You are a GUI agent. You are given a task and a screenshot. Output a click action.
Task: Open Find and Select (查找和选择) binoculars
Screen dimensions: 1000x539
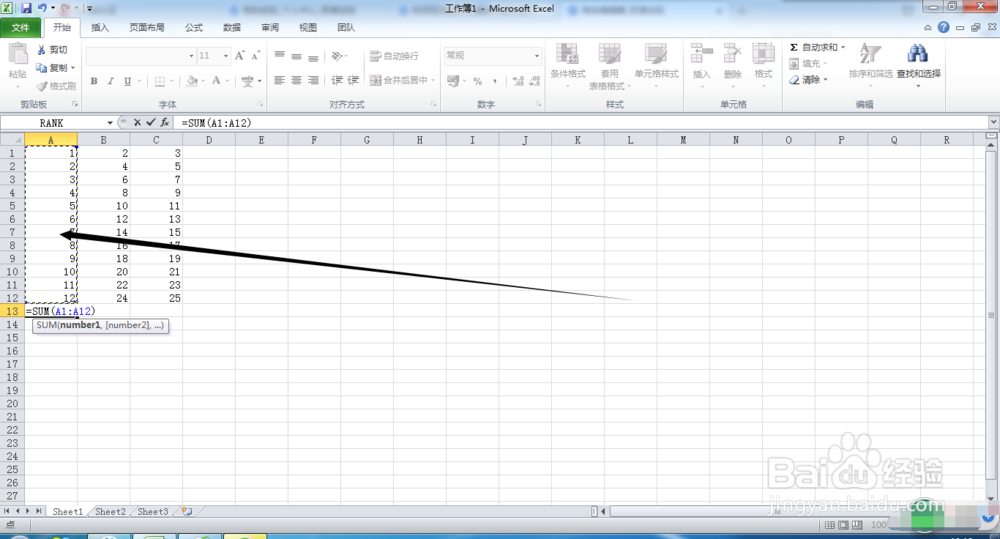click(918, 63)
